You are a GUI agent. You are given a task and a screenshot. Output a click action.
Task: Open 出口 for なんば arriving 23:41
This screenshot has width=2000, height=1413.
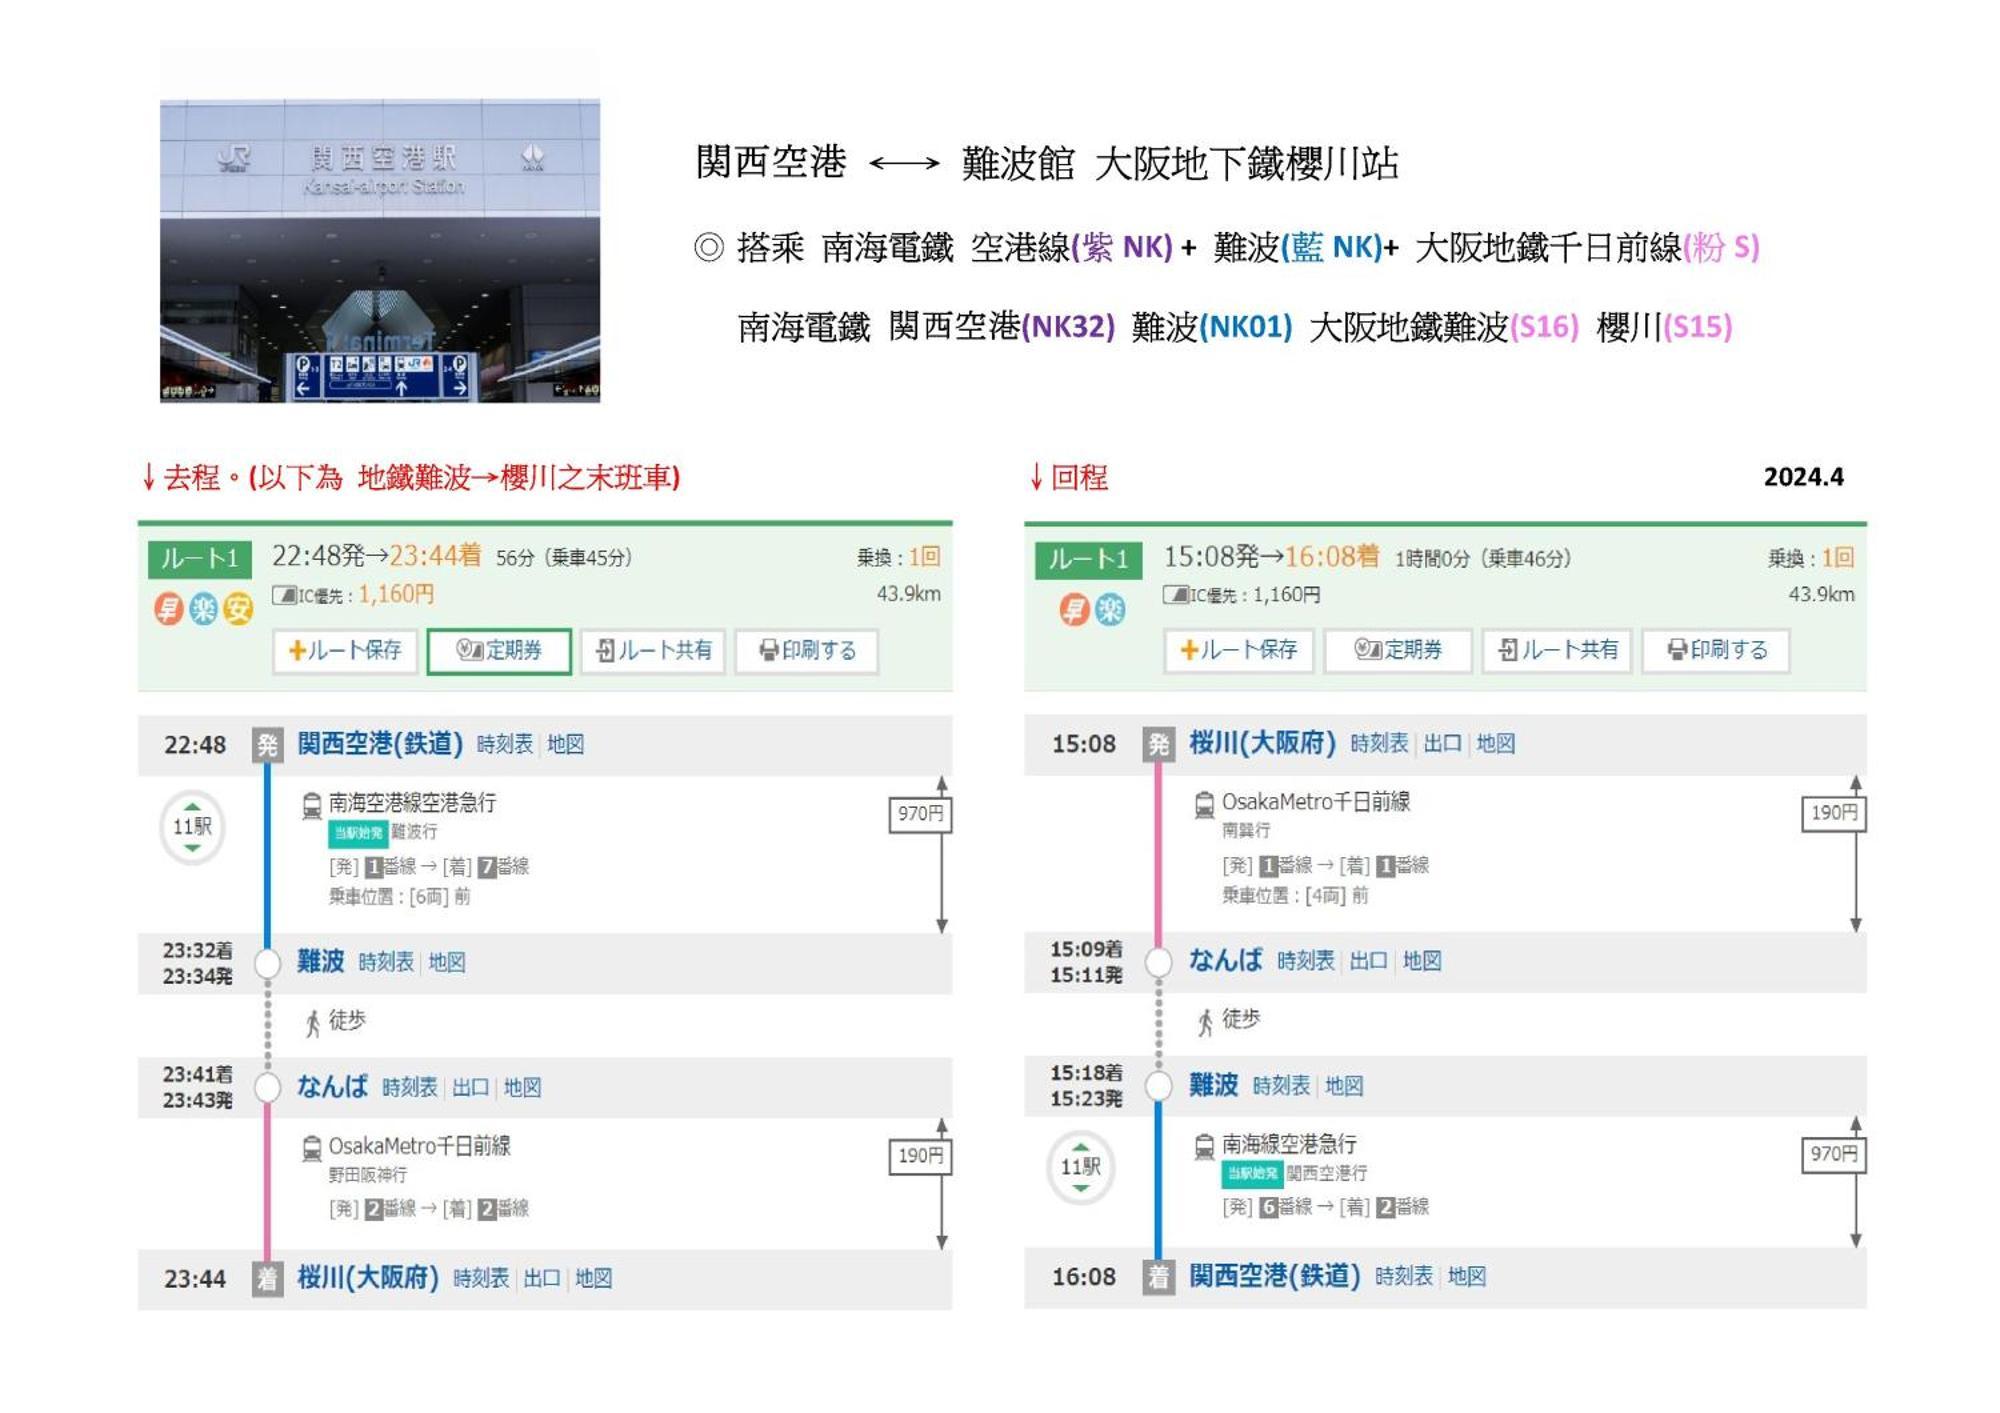(x=470, y=1088)
